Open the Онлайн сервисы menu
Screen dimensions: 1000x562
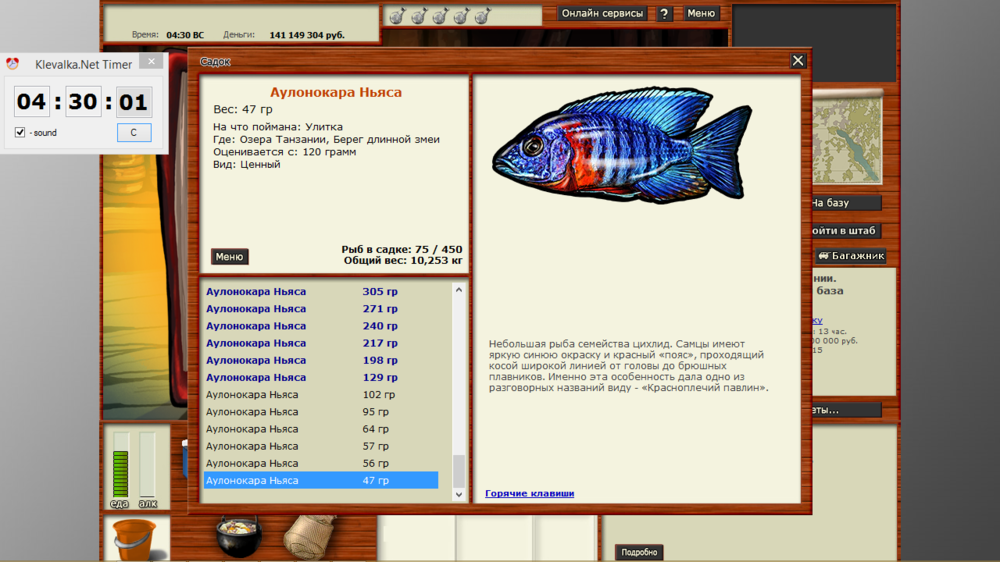pyautogui.click(x=602, y=14)
